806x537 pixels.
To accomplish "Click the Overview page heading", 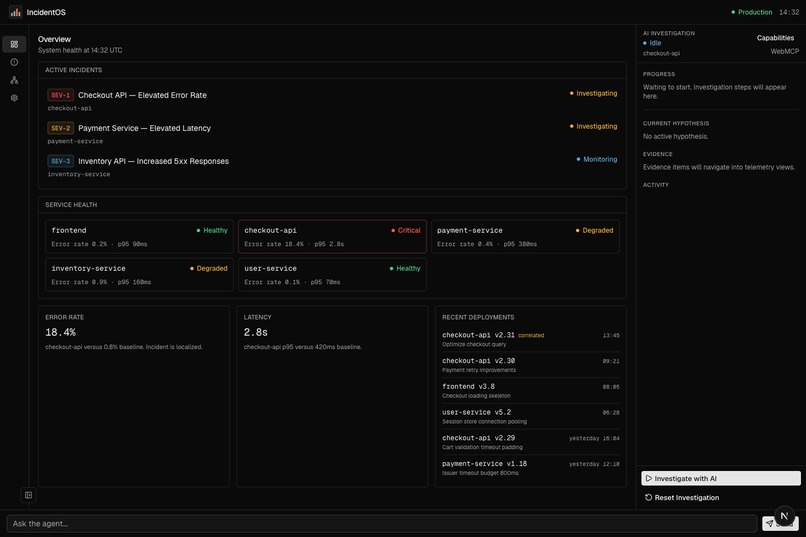I will pyautogui.click(x=54, y=39).
